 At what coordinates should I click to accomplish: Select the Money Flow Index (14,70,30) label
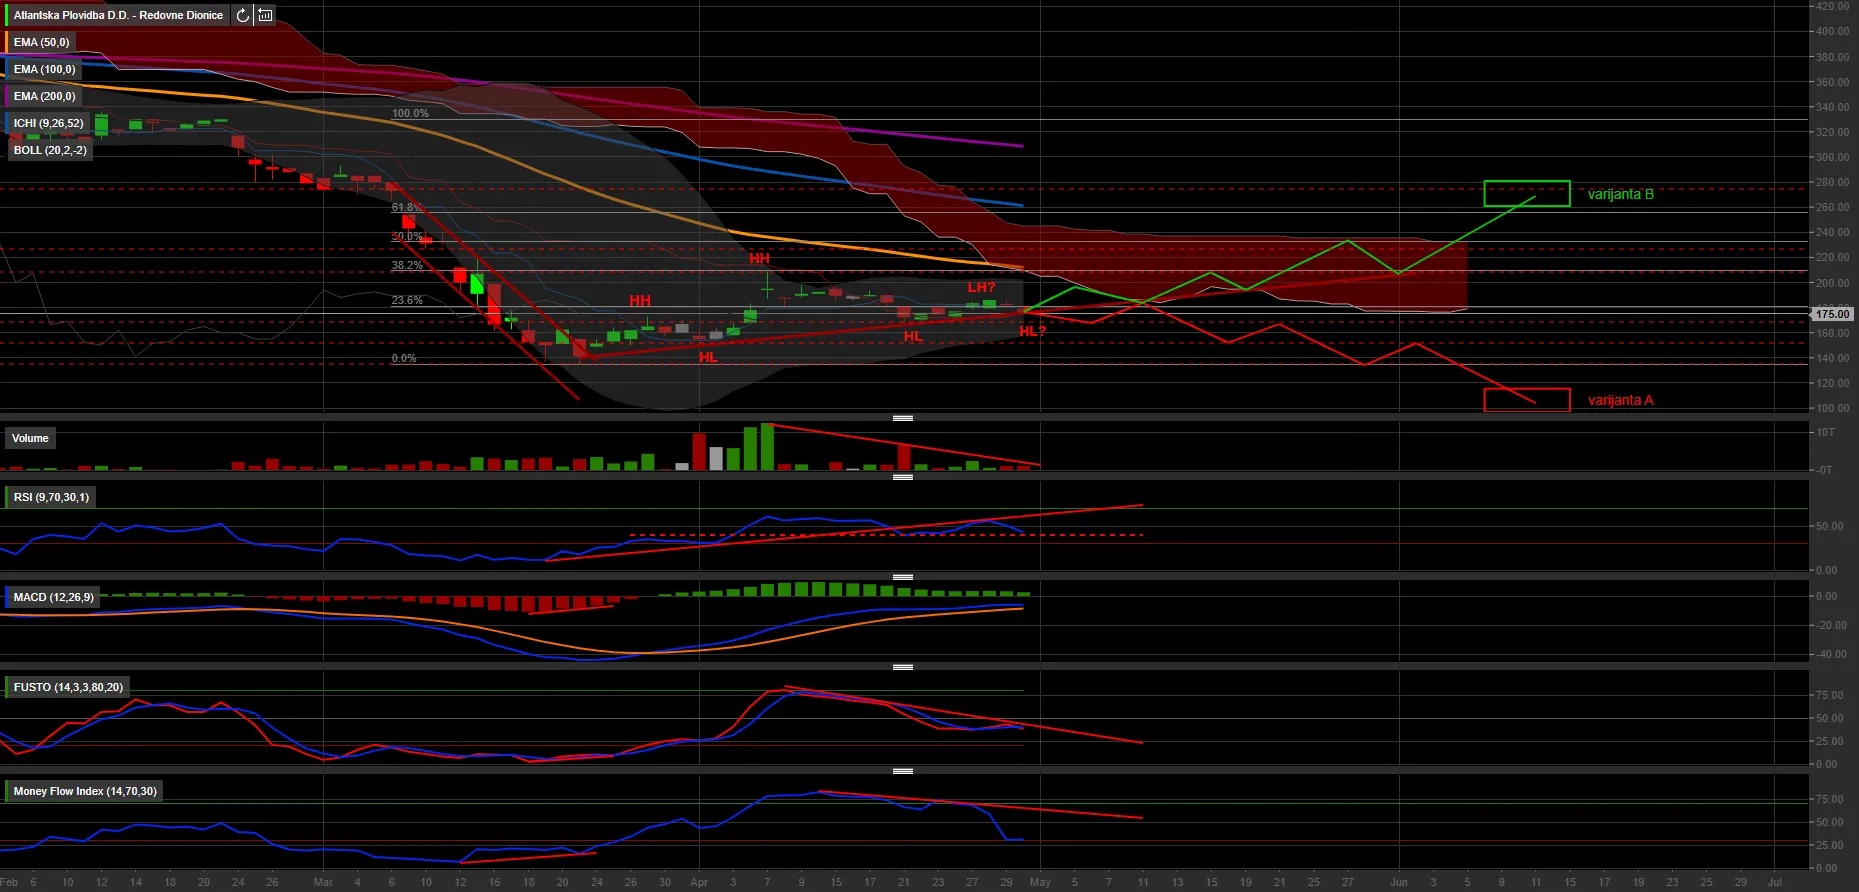[85, 791]
